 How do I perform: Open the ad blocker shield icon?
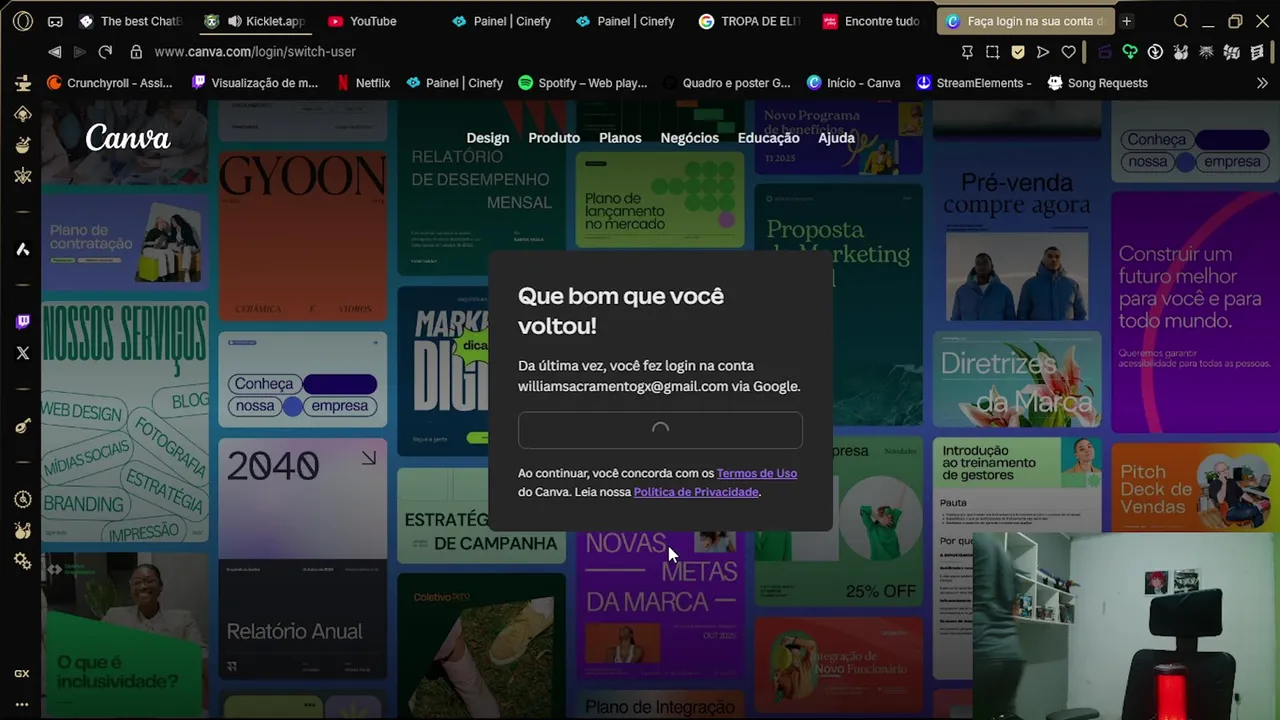coord(1018,52)
